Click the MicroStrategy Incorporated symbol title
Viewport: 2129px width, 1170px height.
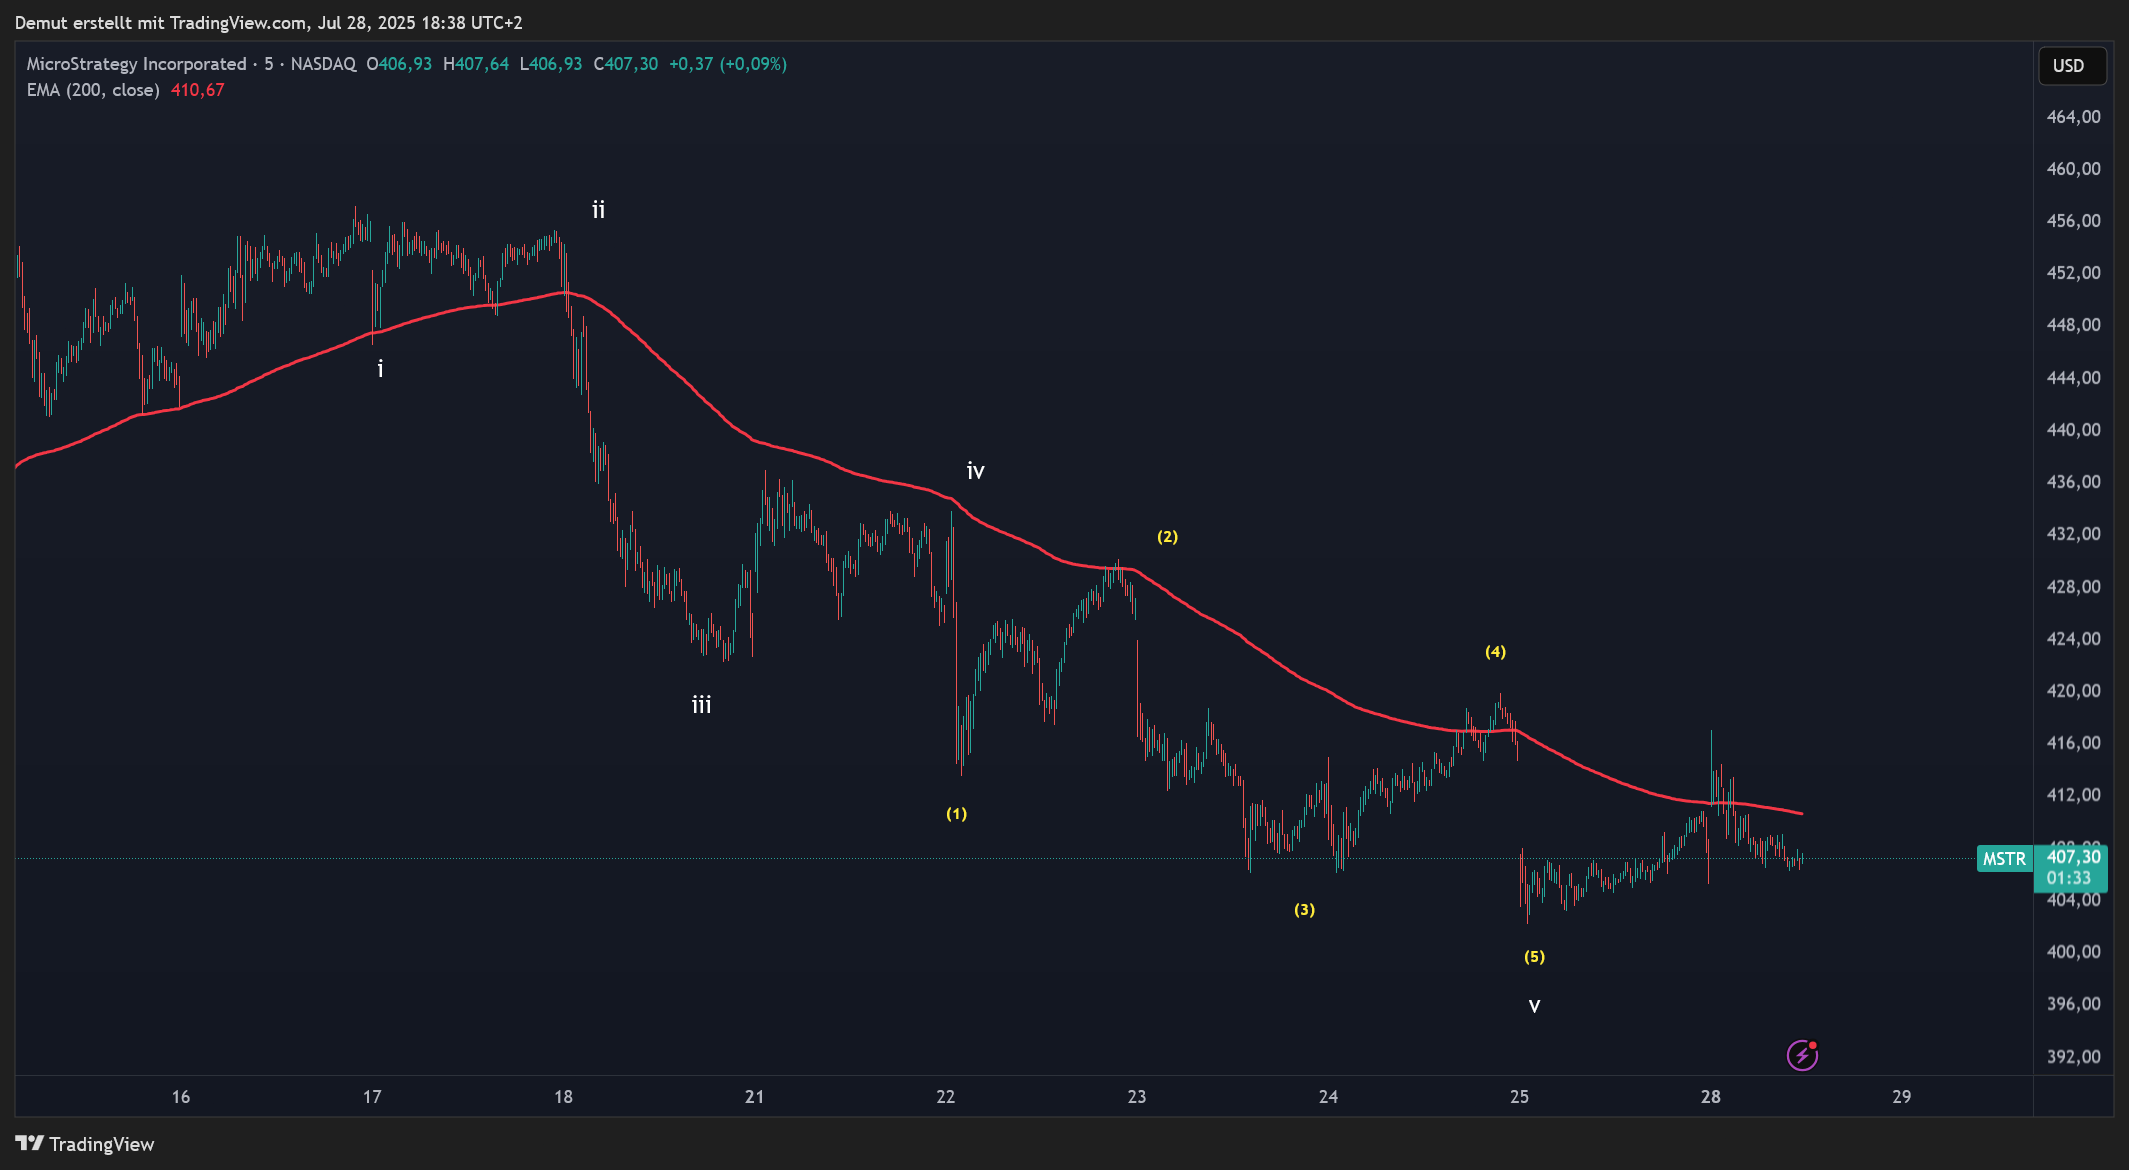click(x=136, y=64)
